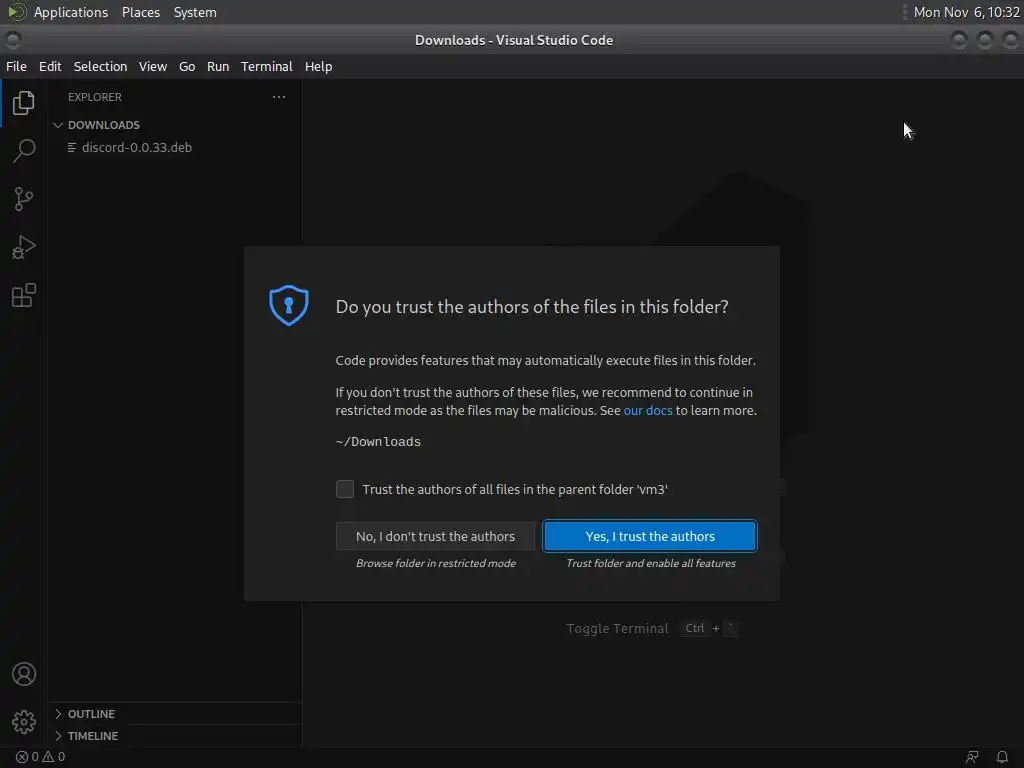
Task: Check trust parent folder 'vm3' checkbox
Action: [x=345, y=489]
